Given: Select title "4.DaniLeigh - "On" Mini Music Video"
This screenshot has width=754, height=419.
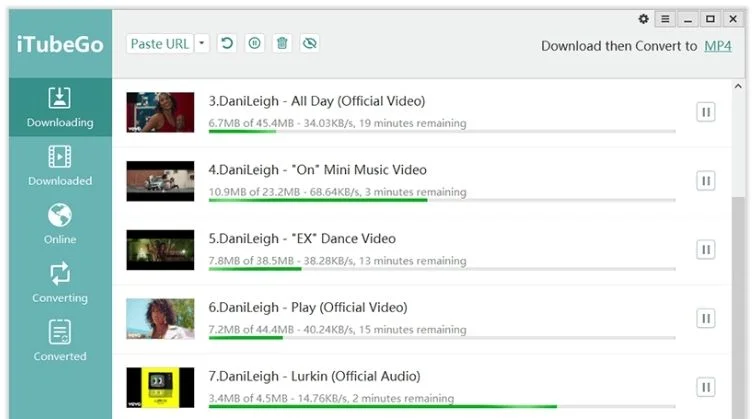Looking at the screenshot, I should (317, 170).
